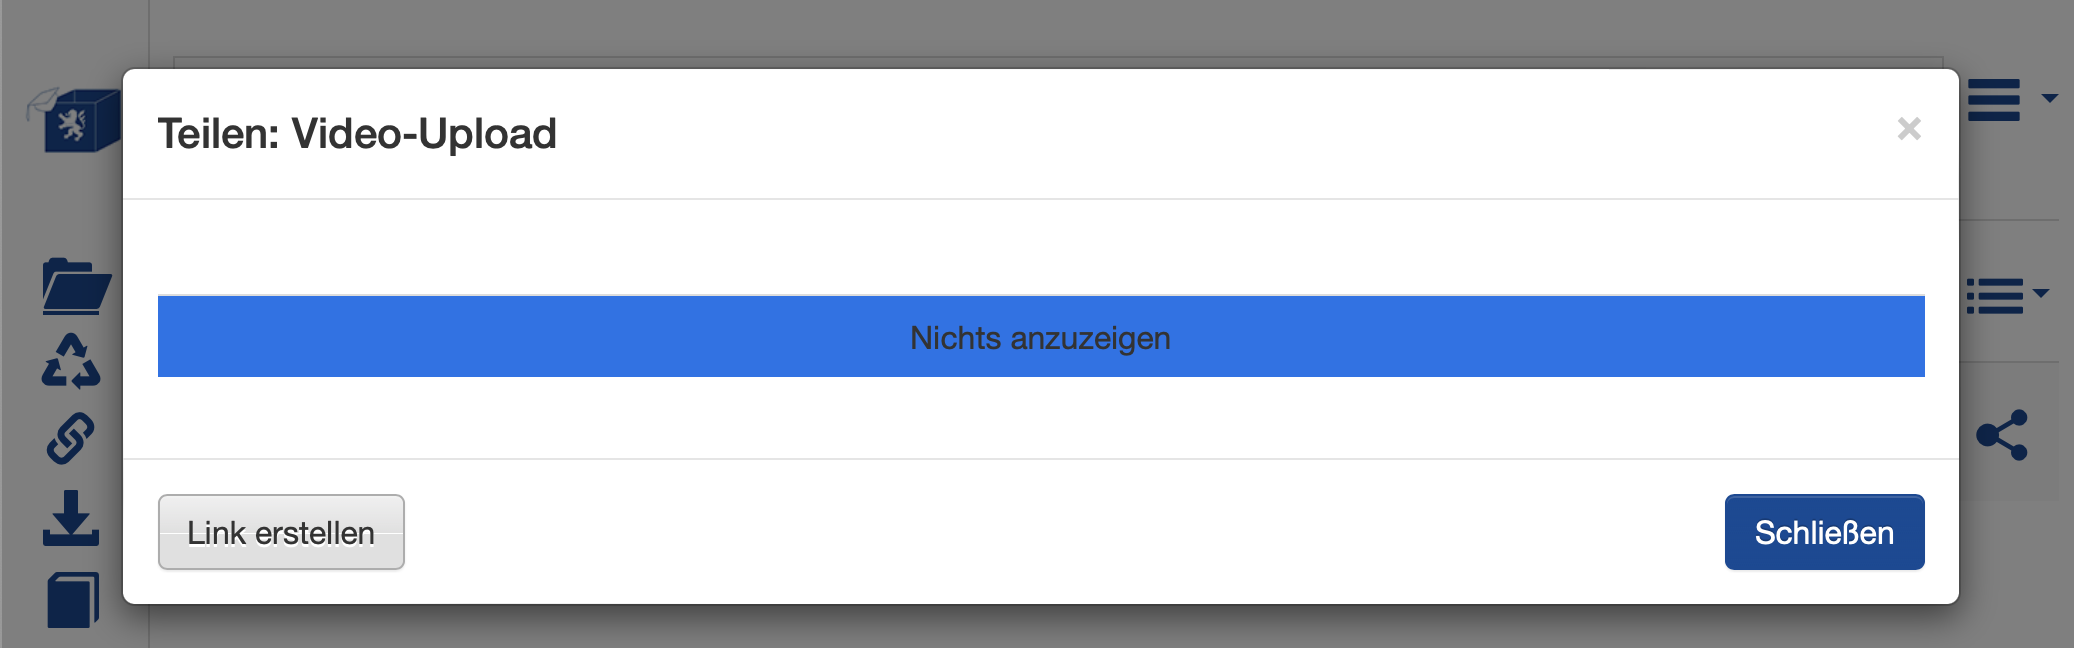Viewport: 2074px width, 648px height.
Task: Click the blue "Nichts anzuzeigen" bar
Action: click(x=1040, y=337)
